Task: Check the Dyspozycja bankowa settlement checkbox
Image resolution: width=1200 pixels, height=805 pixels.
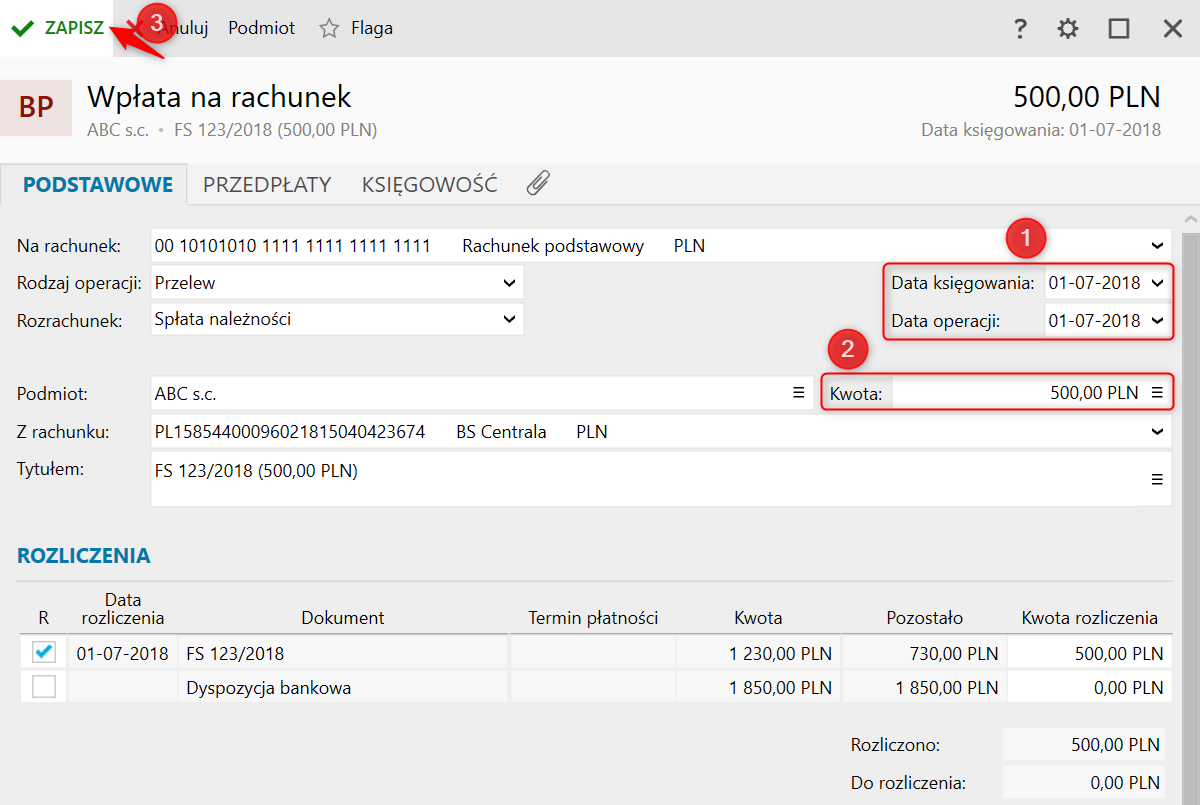Action: pos(44,687)
